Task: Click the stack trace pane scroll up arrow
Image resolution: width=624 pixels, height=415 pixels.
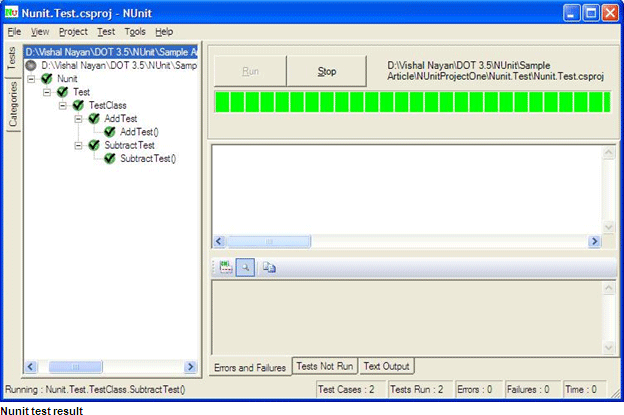Action: (608, 288)
